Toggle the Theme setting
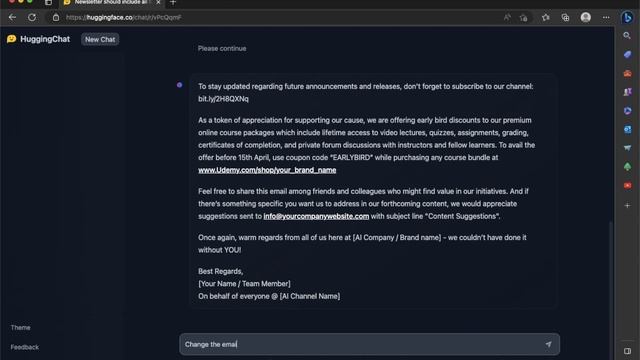This screenshot has width=640, height=360. coord(20,327)
